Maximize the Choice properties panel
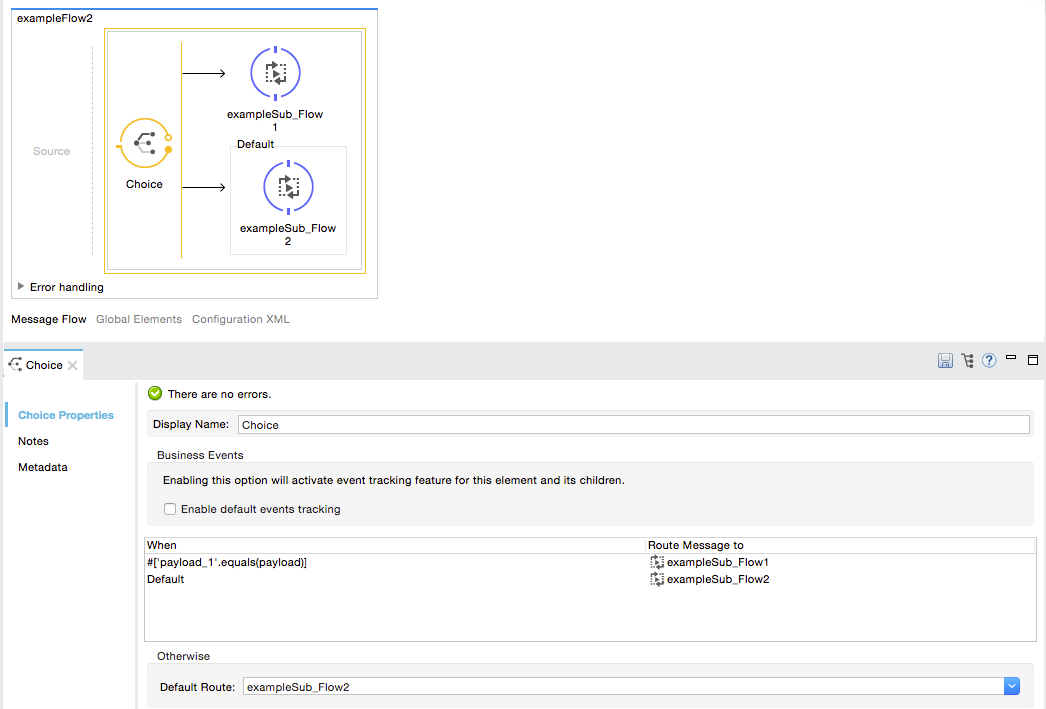 click(x=1033, y=360)
